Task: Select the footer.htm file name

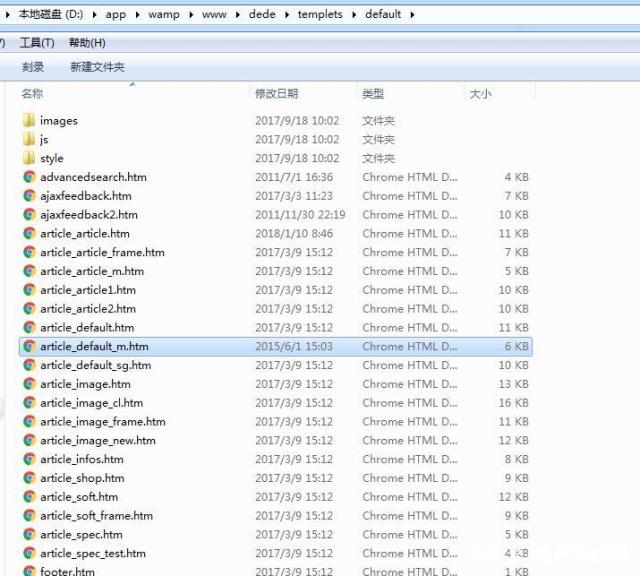Action: (67, 571)
